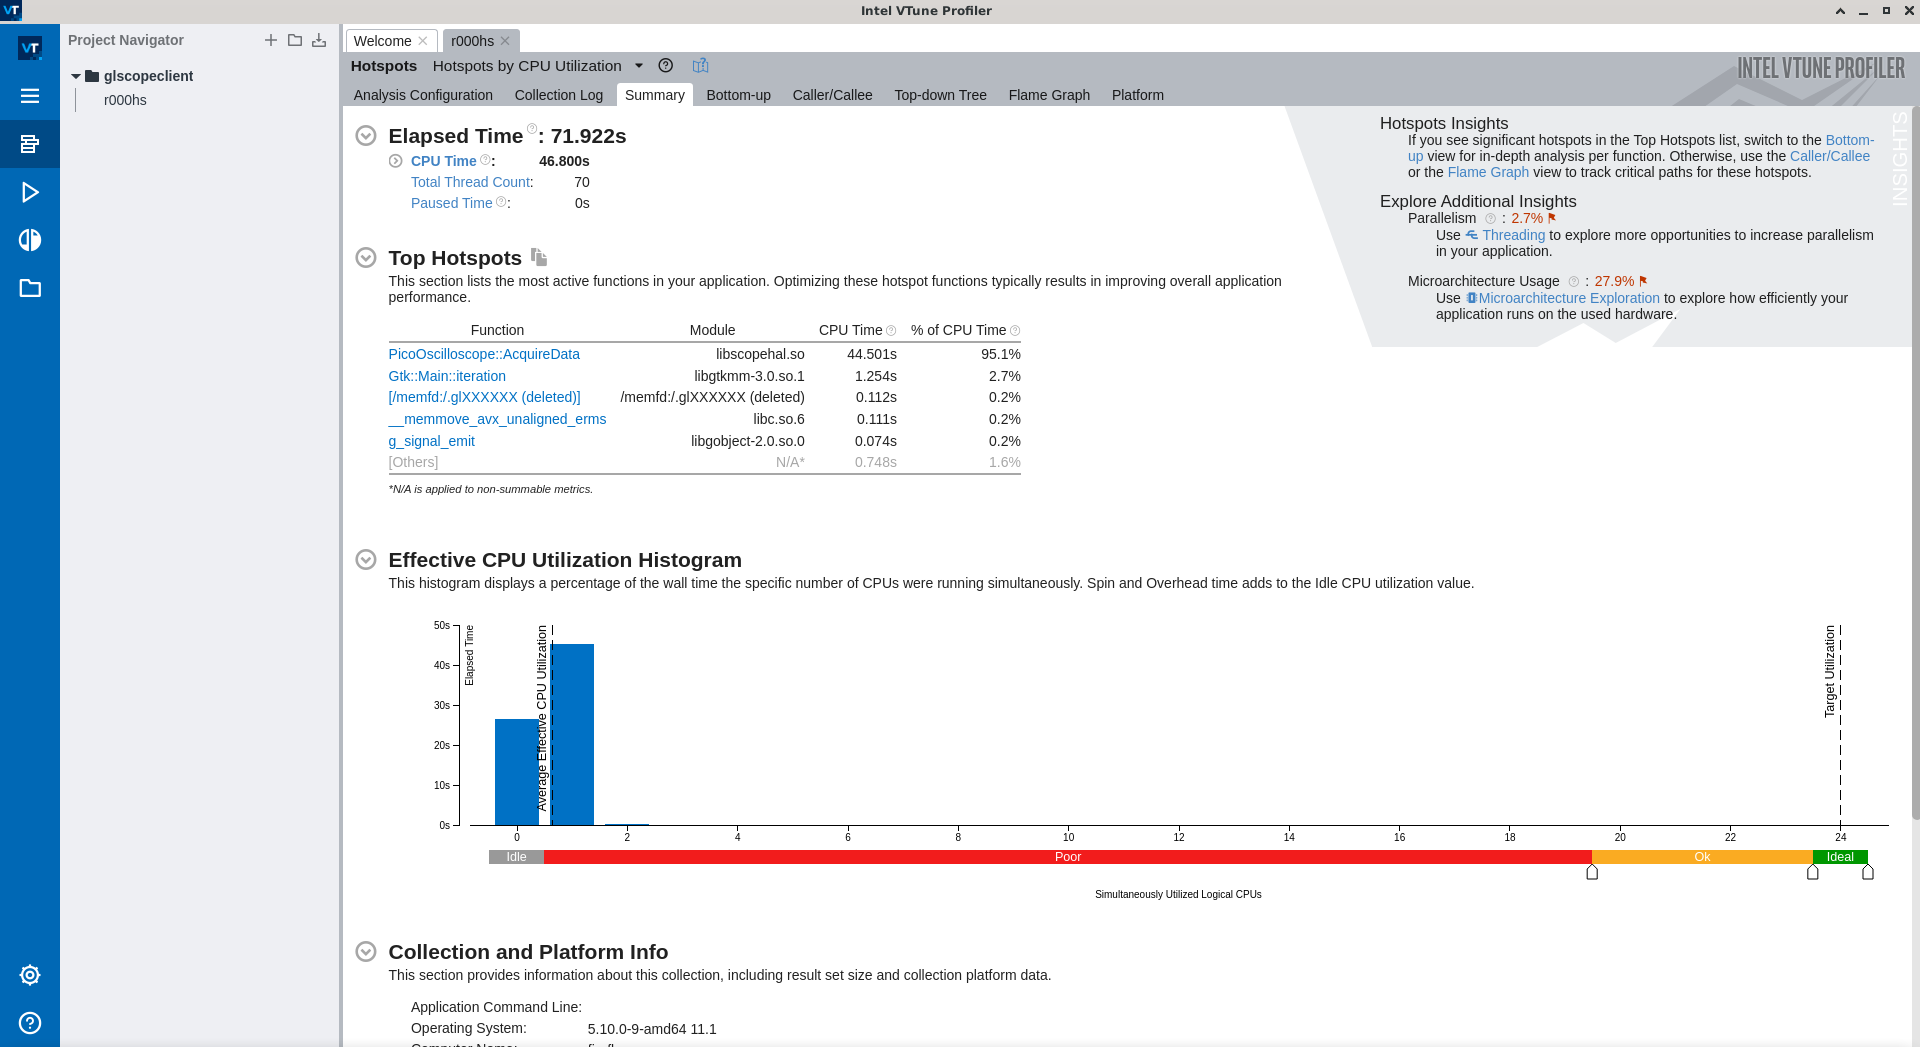Import result with the download icon
Viewport: 1920px width, 1047px height.
[319, 40]
